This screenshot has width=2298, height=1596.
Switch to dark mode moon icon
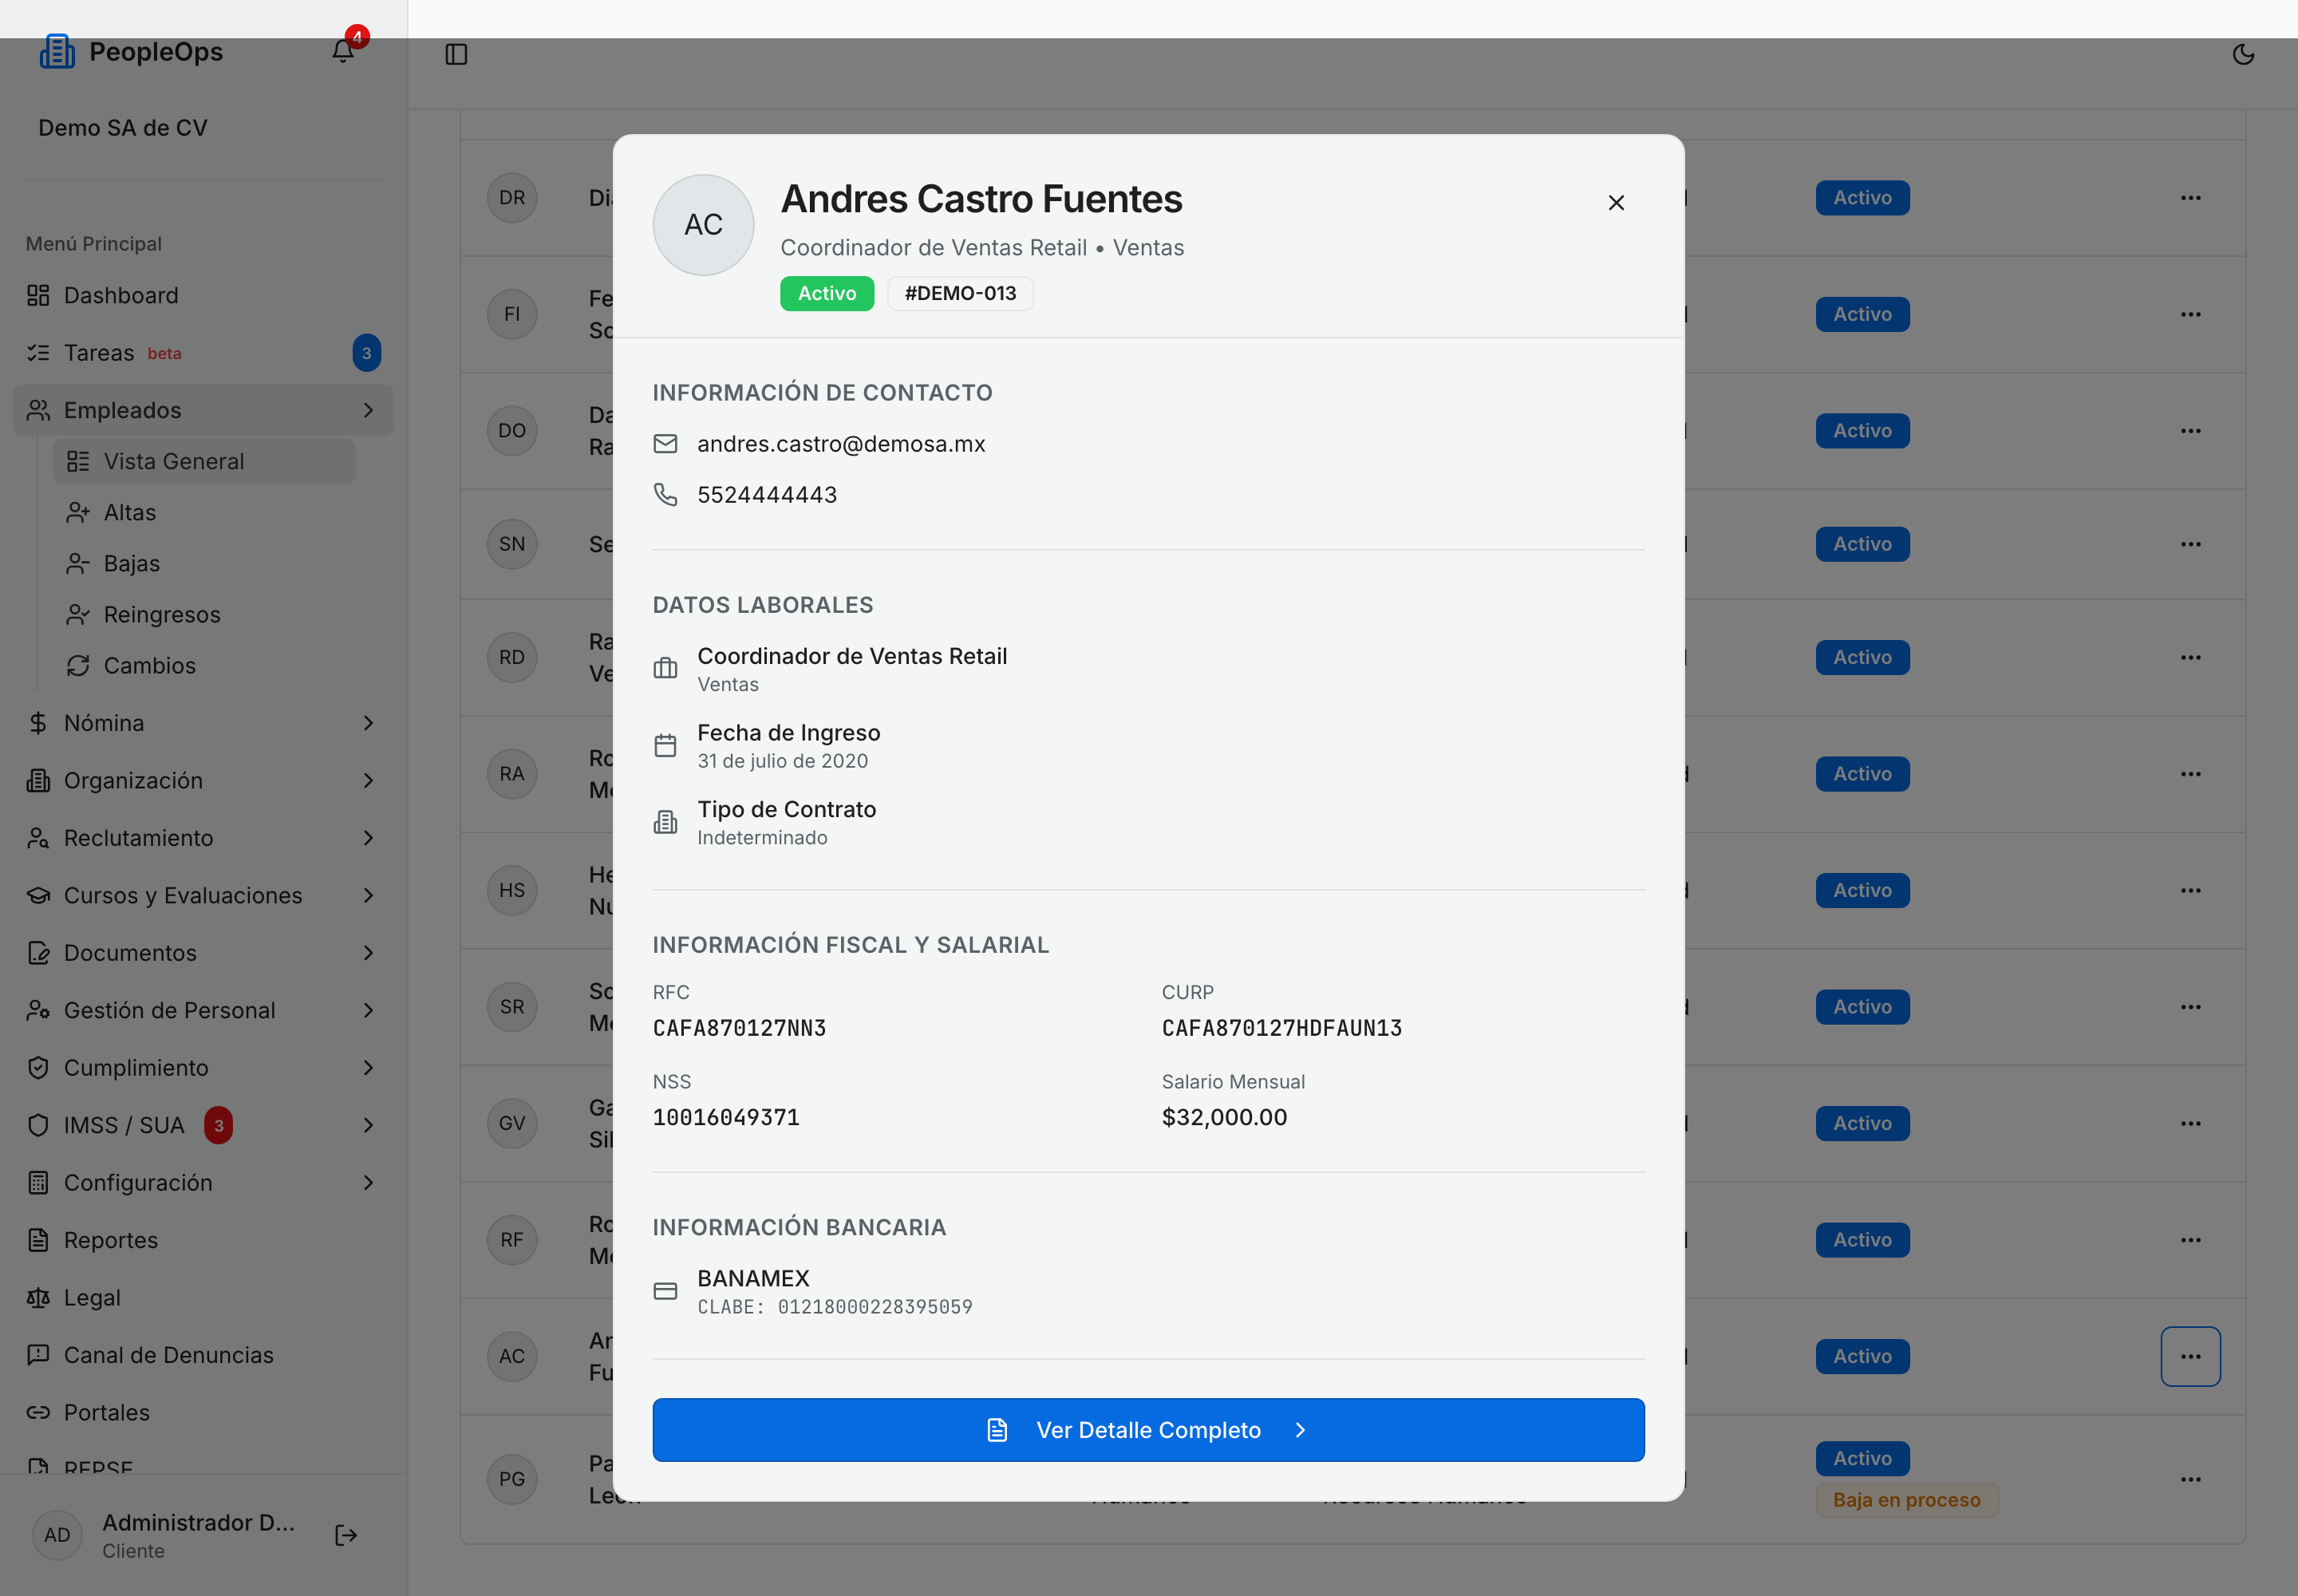click(2243, 54)
